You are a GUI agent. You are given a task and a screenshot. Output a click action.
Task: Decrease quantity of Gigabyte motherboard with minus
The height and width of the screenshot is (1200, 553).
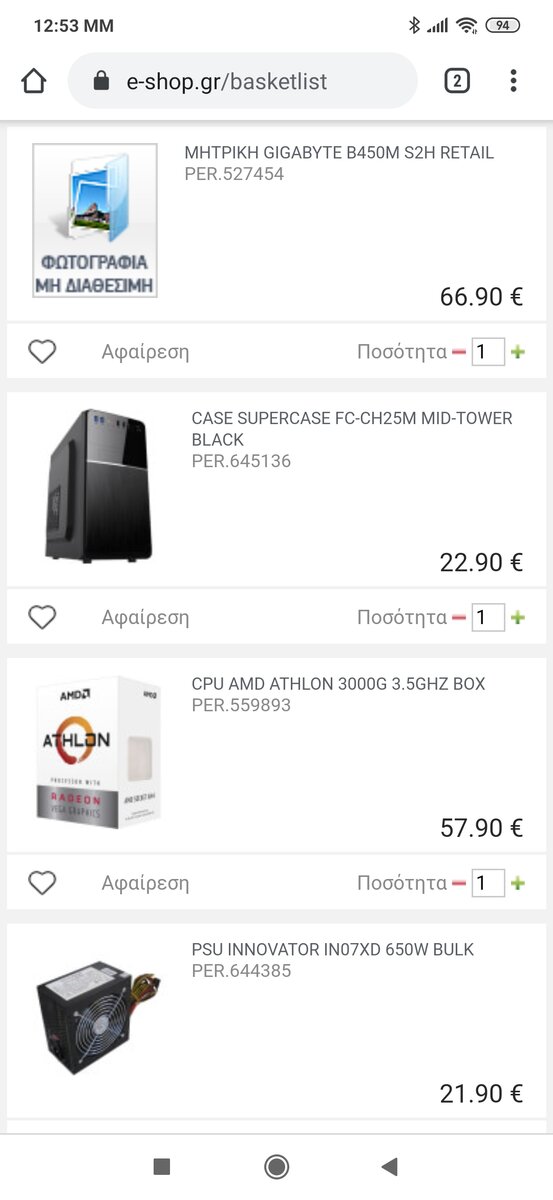coord(459,352)
